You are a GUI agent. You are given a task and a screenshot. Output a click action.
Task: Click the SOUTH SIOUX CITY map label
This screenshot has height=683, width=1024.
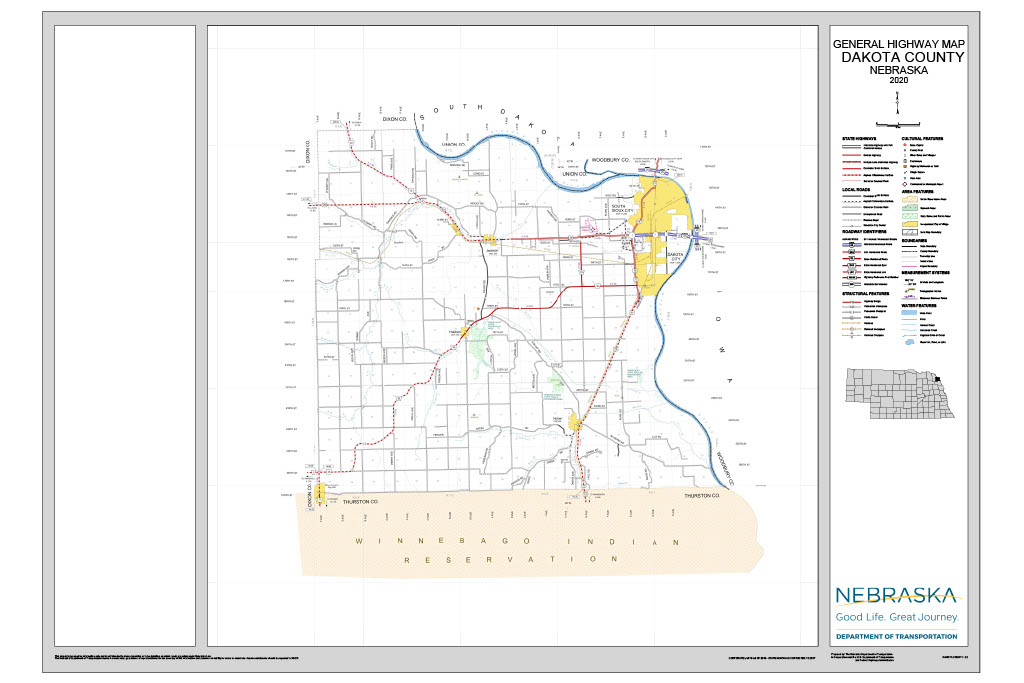(x=622, y=209)
